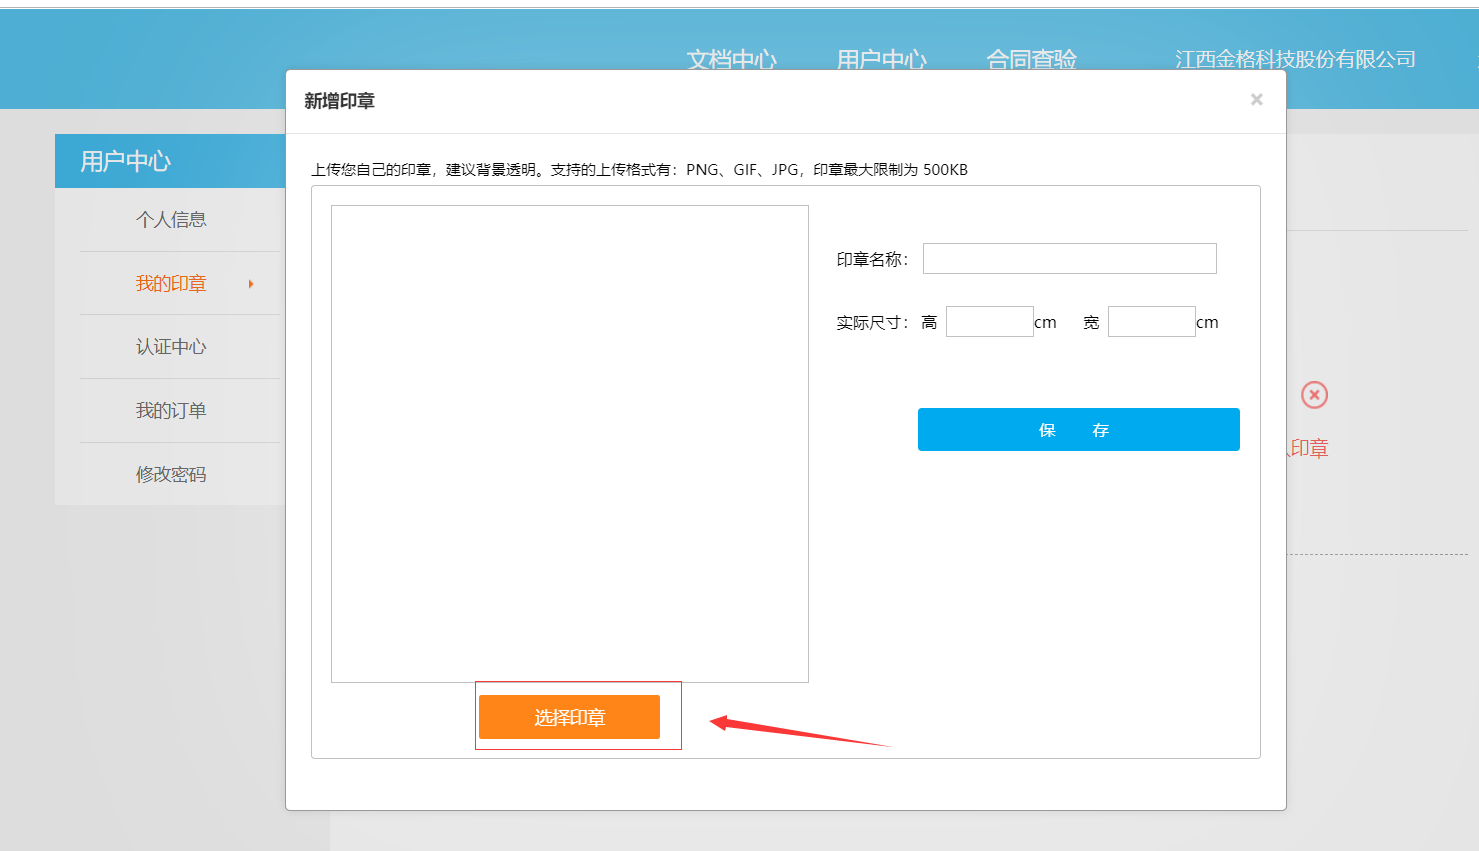Select 我的印章 in the sidebar menu
This screenshot has height=851, width=1479.
pos(171,284)
